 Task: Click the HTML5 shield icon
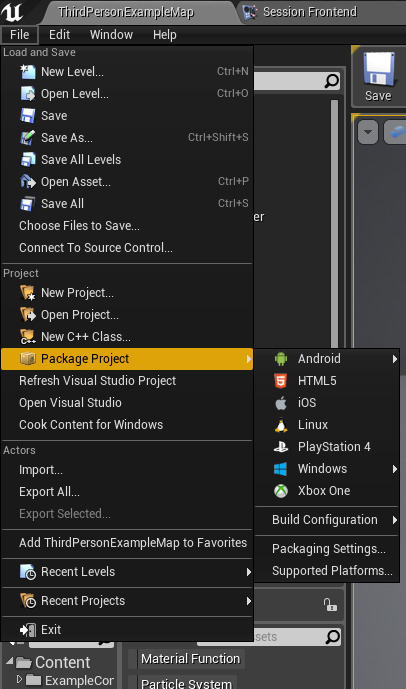point(281,381)
